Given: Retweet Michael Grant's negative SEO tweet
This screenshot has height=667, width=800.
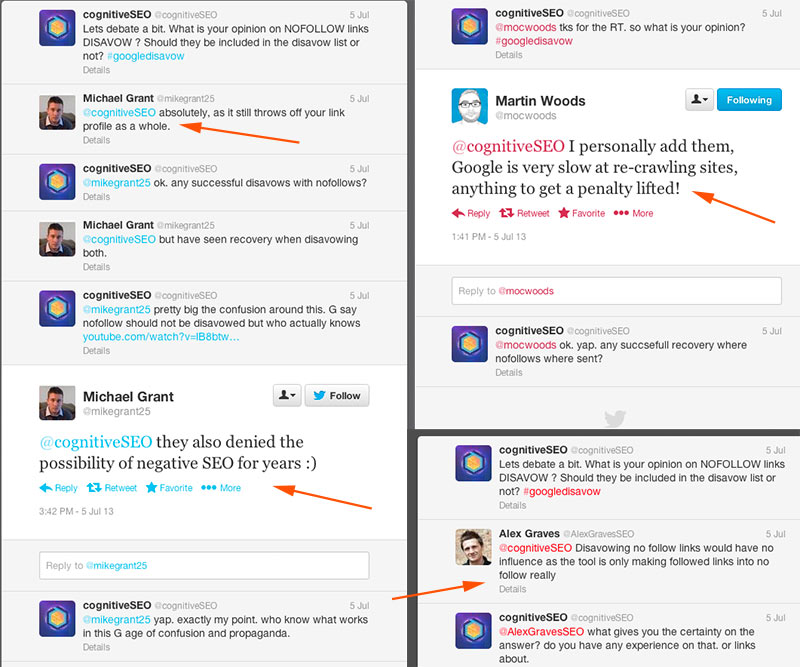Looking at the screenshot, I should (x=112, y=488).
